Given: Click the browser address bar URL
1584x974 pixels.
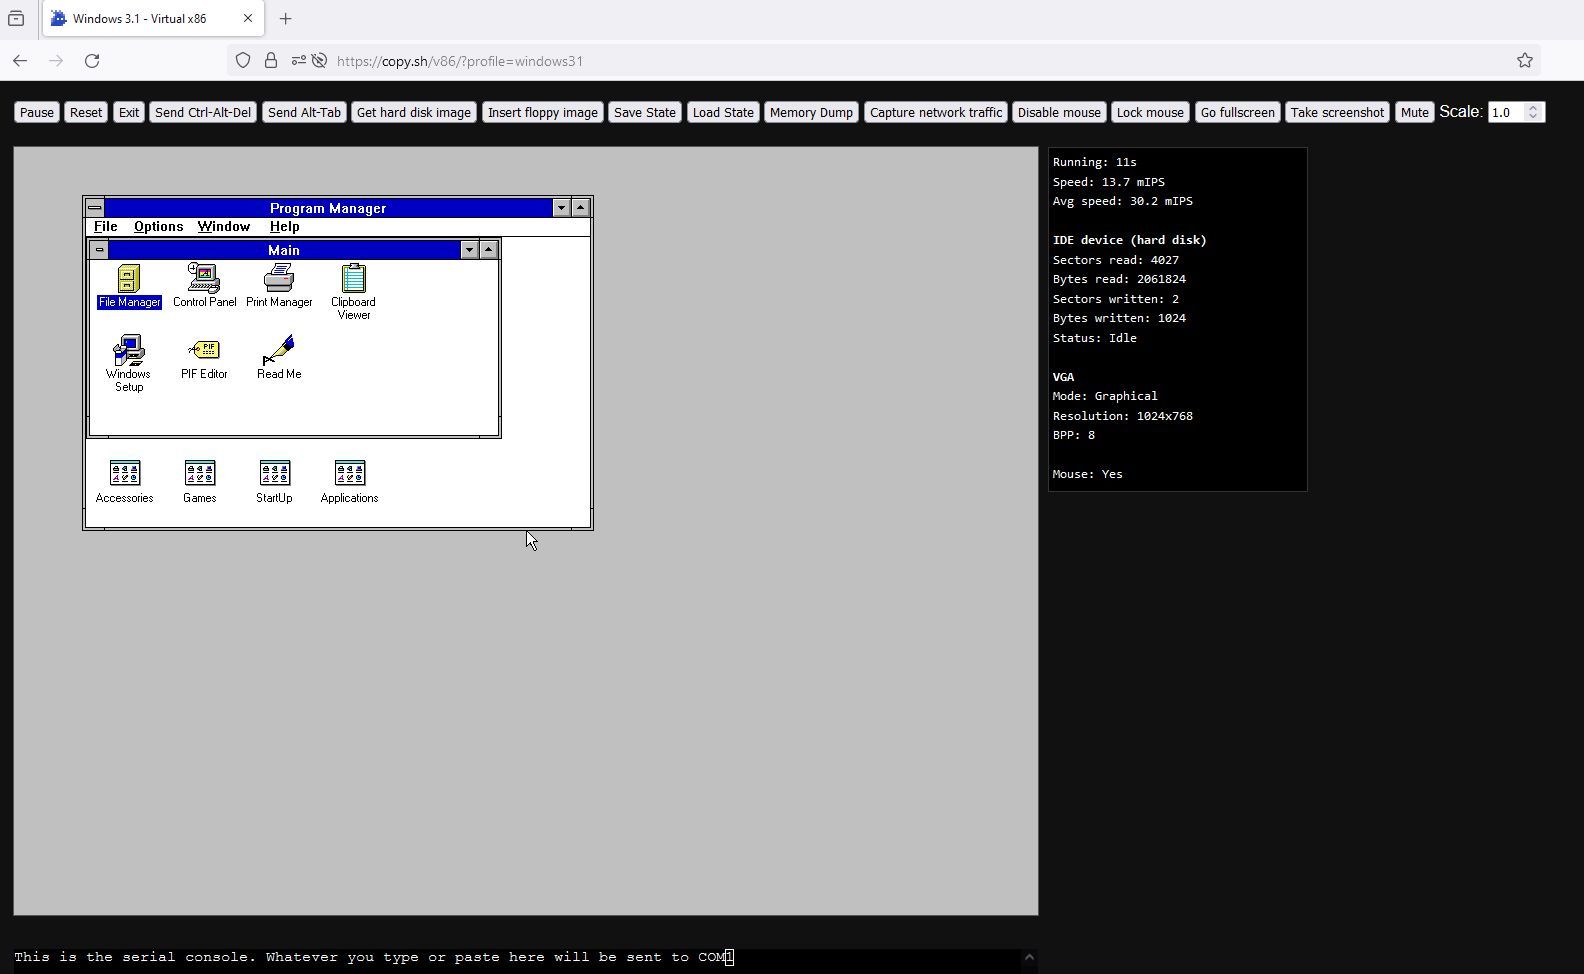Looking at the screenshot, I should [460, 61].
